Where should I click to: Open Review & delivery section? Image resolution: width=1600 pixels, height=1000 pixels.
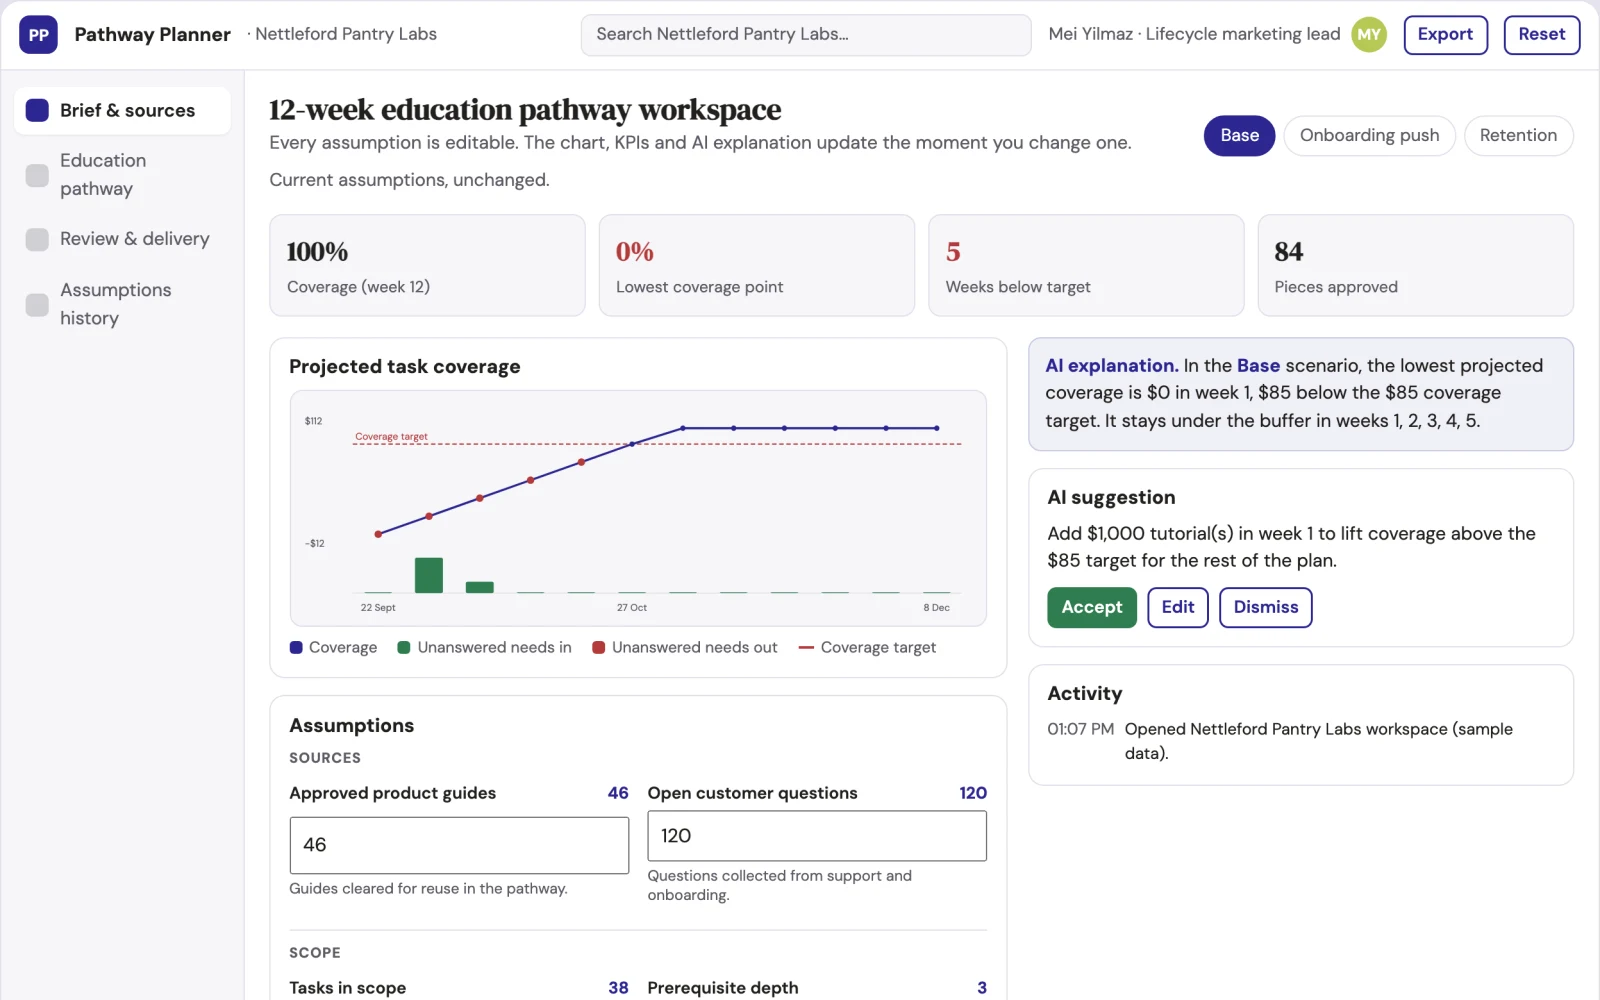click(122, 239)
